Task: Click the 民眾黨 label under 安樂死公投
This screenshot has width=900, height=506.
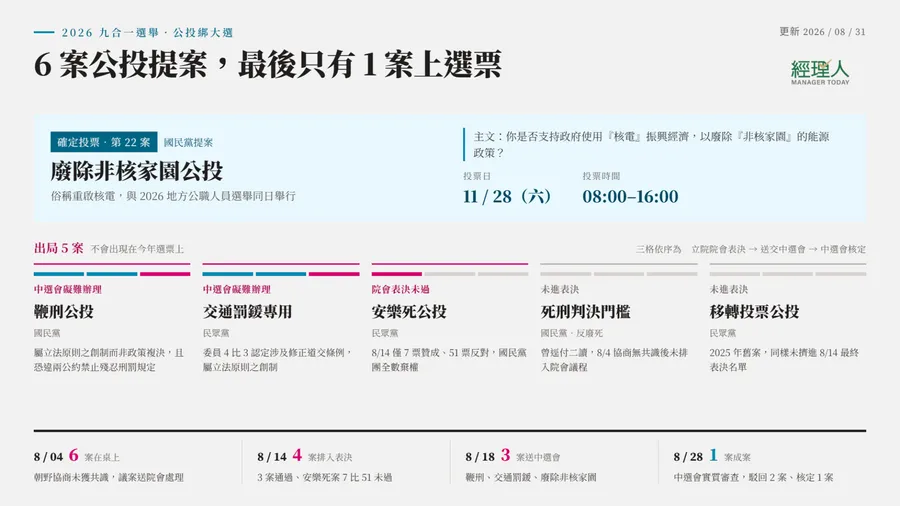Action: pyautogui.click(x=385, y=333)
